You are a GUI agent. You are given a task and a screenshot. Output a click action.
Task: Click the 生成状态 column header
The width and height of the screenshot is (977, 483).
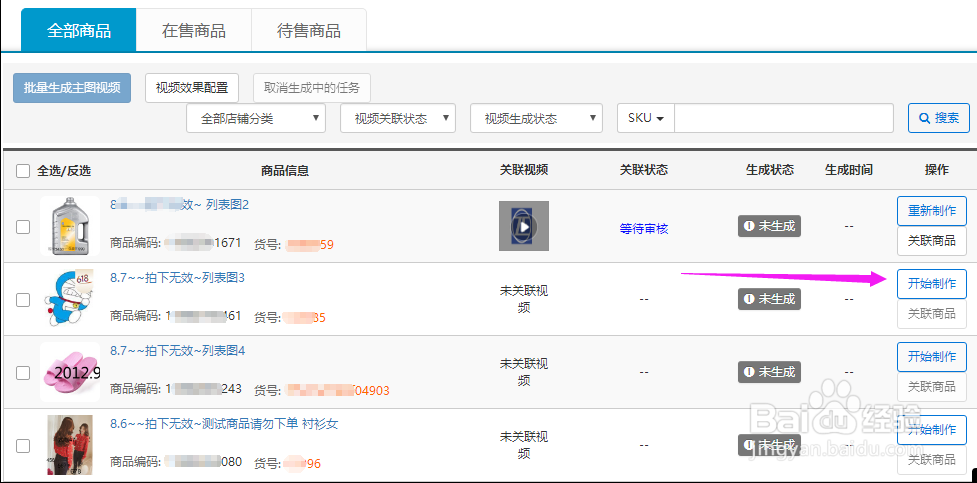(x=770, y=170)
